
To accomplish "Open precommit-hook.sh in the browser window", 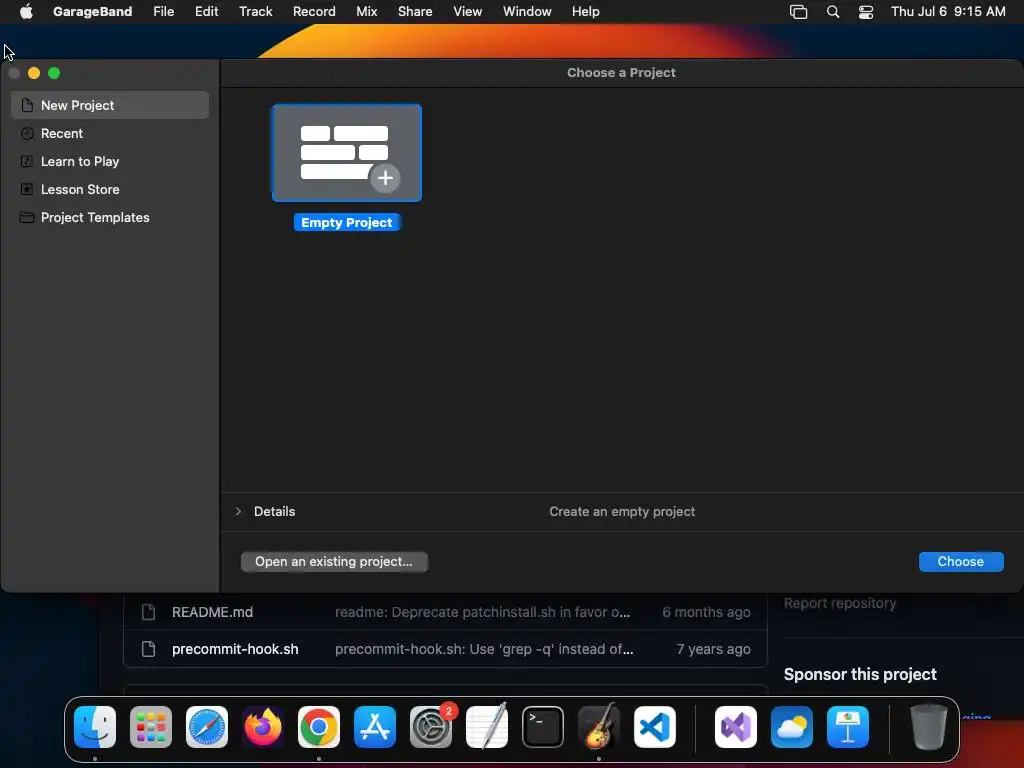I will coord(235,649).
